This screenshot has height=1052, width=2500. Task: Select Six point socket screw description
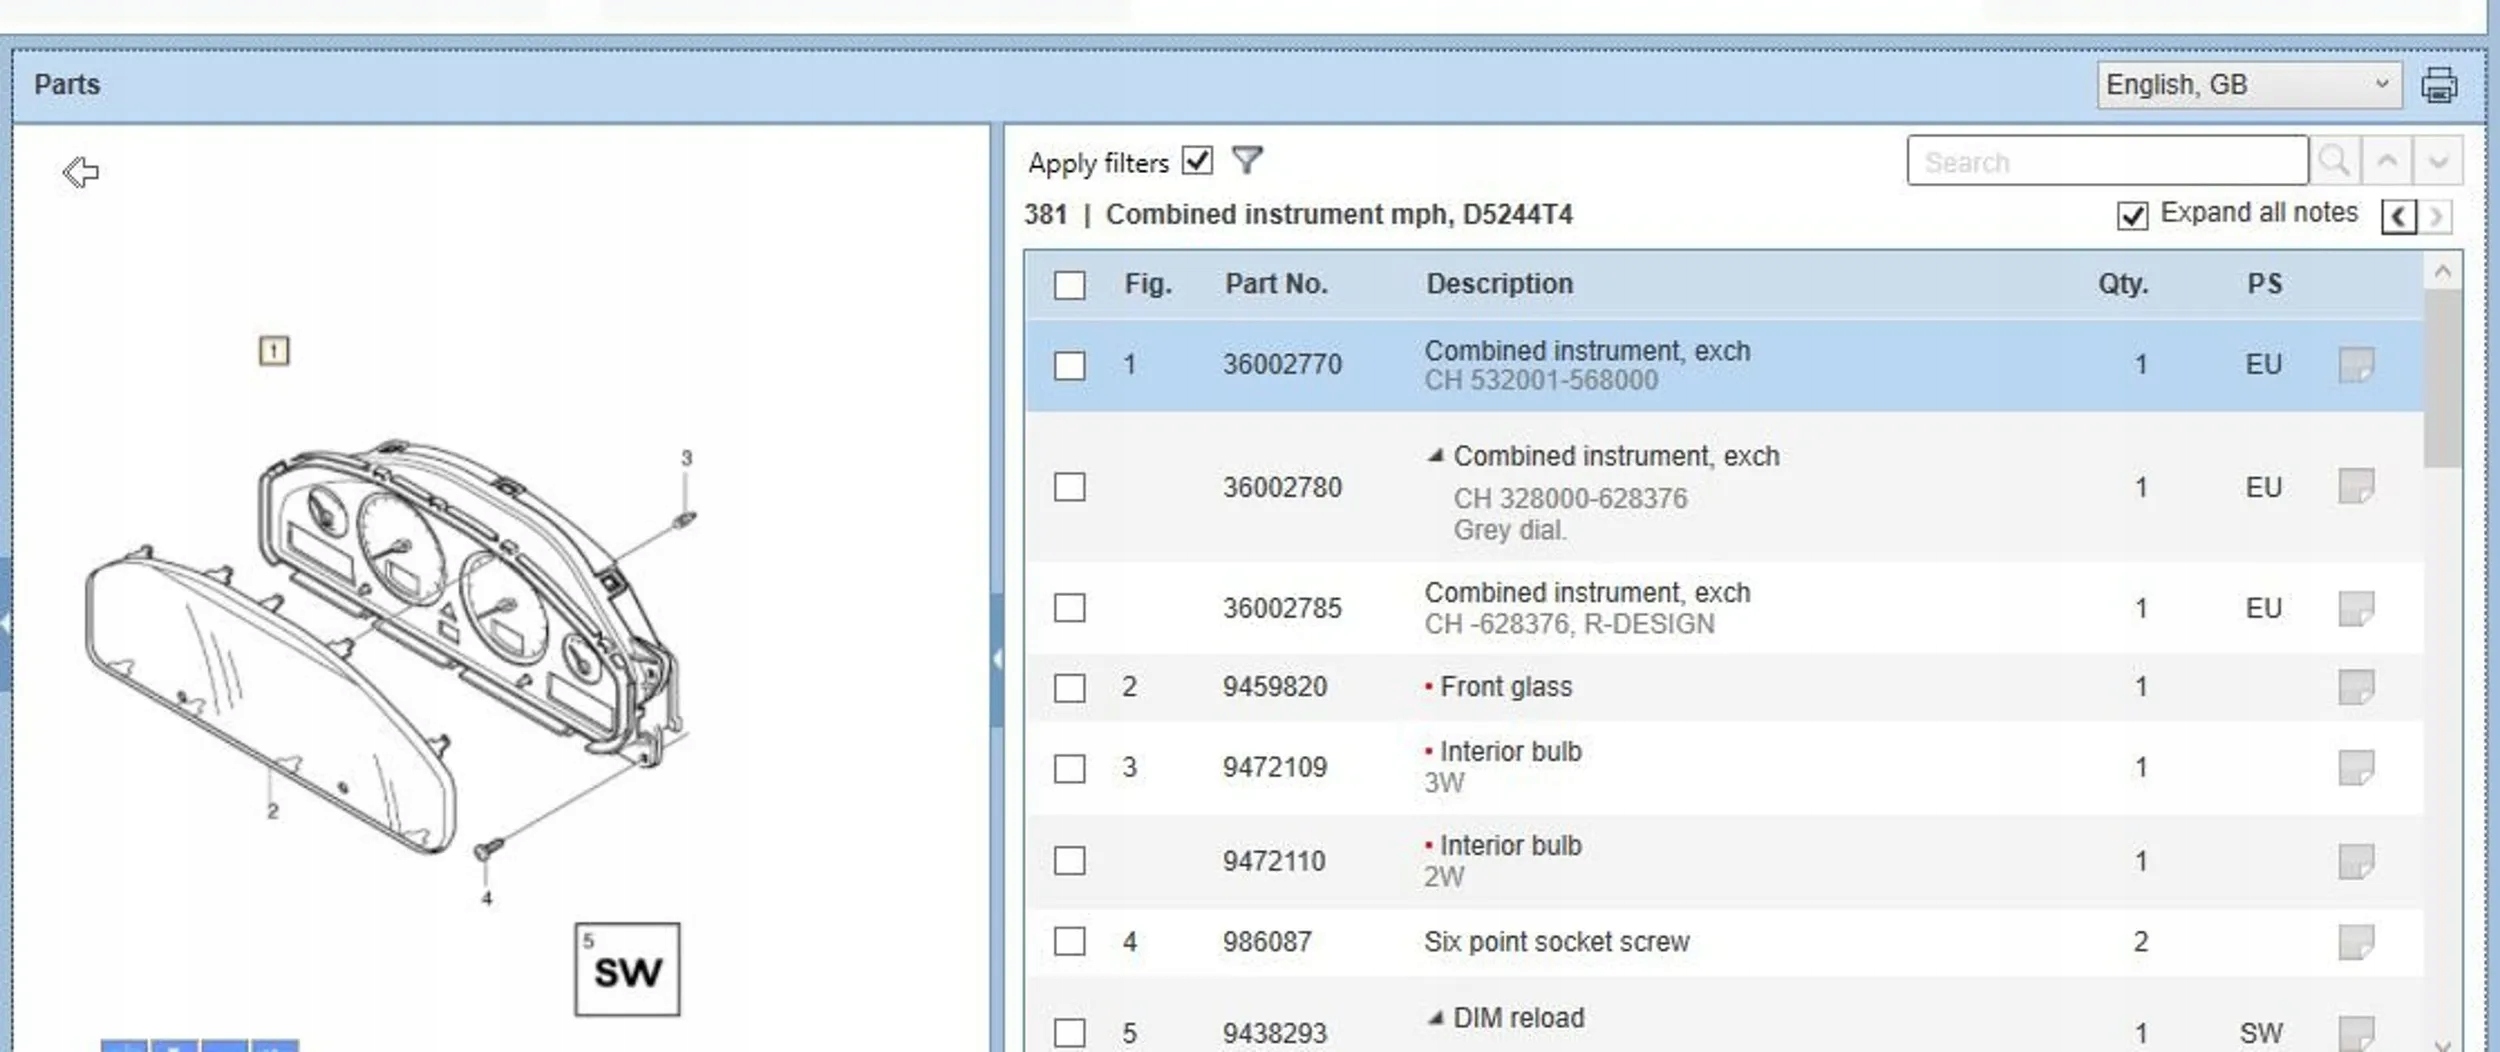(1556, 942)
